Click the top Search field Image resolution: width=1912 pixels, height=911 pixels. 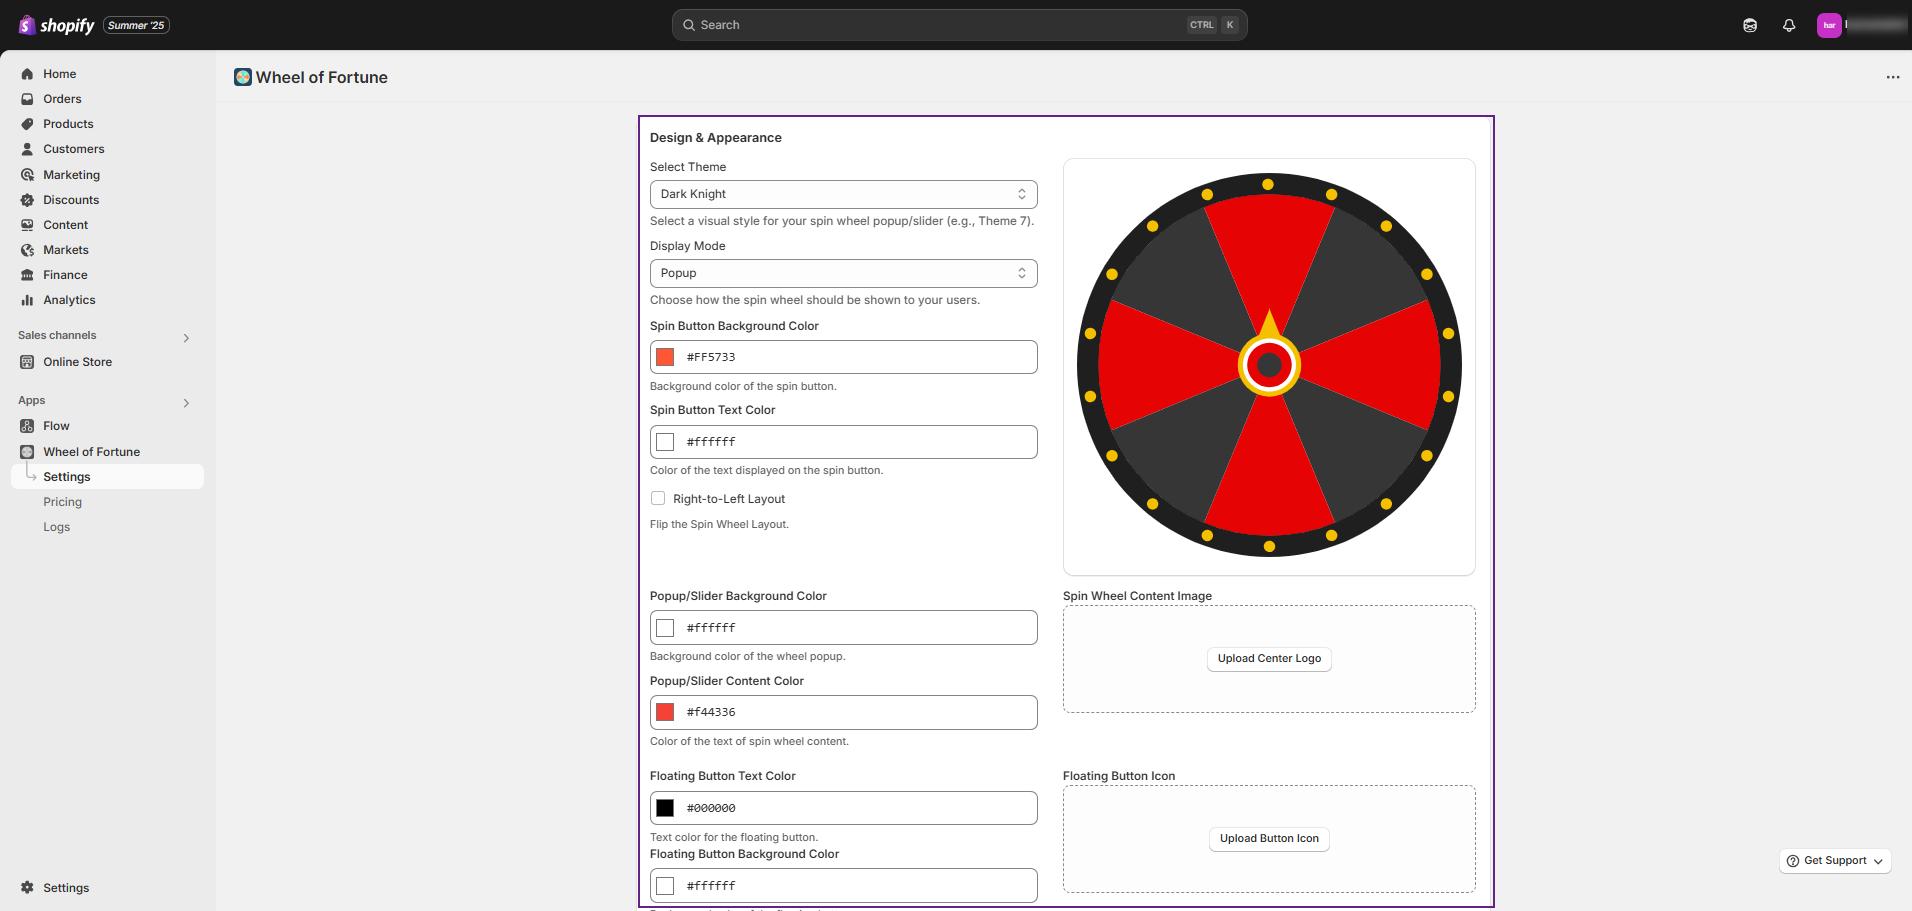[x=959, y=25]
